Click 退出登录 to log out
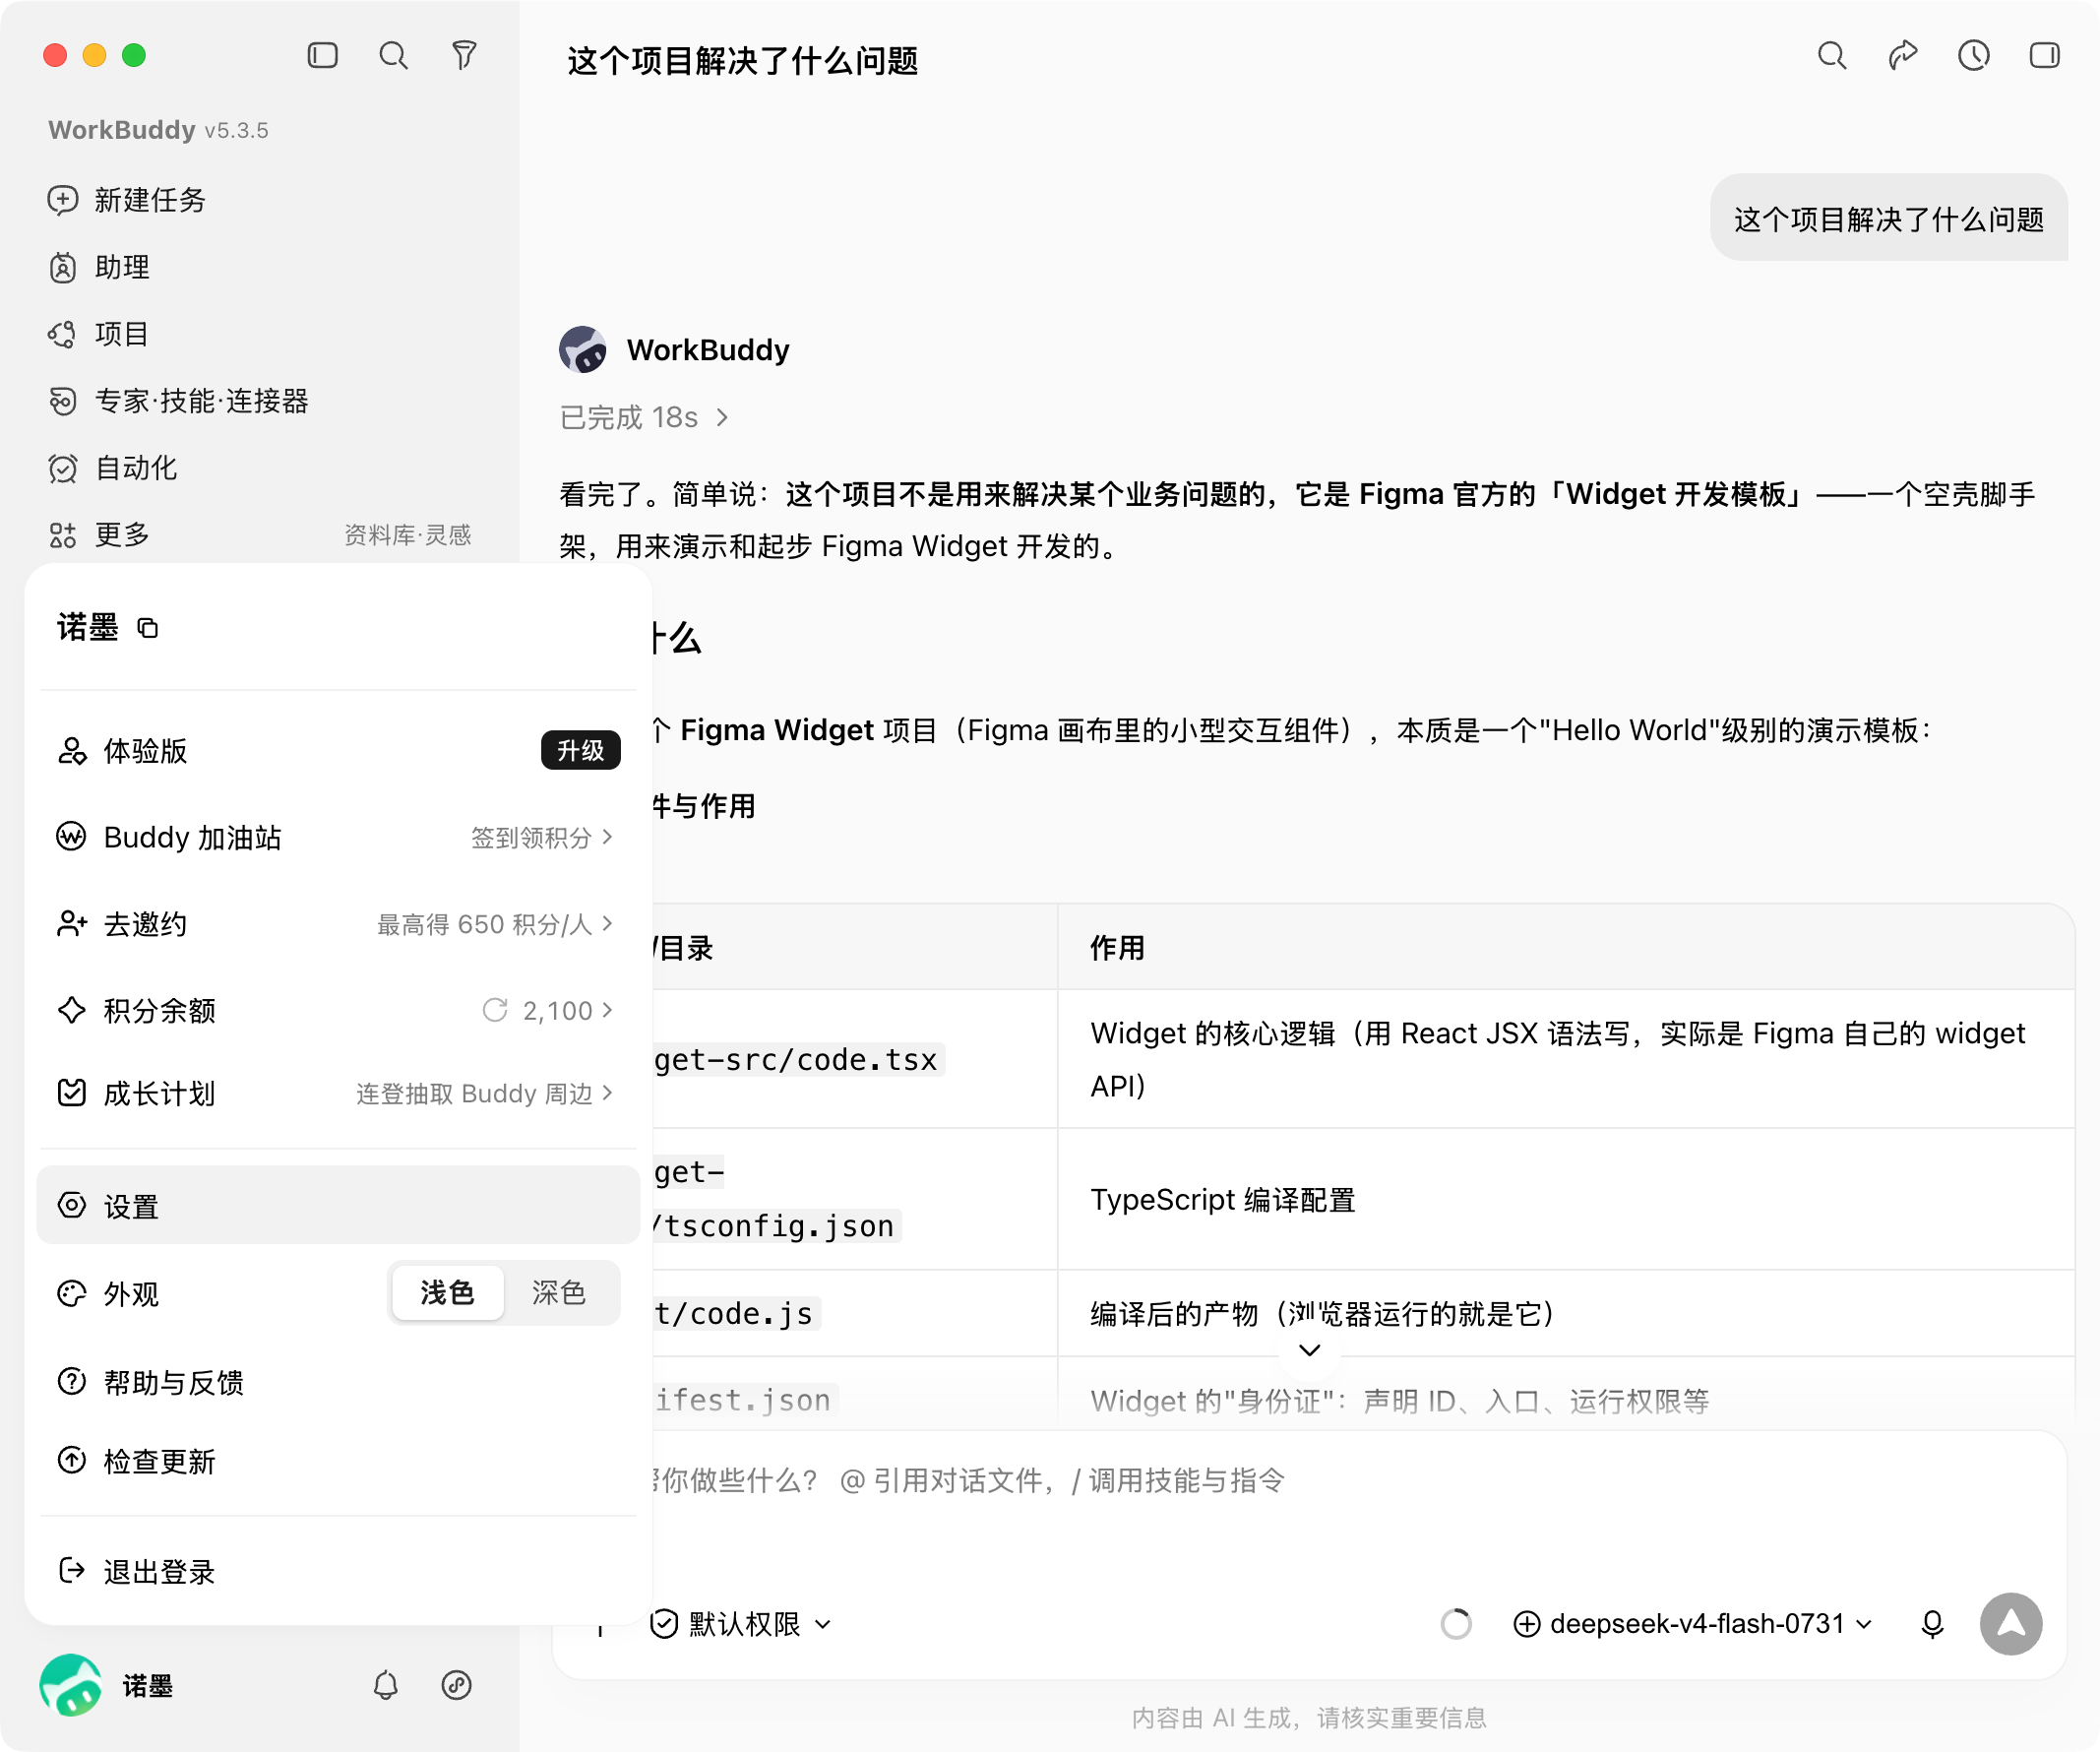The image size is (2100, 1752). [338, 1571]
